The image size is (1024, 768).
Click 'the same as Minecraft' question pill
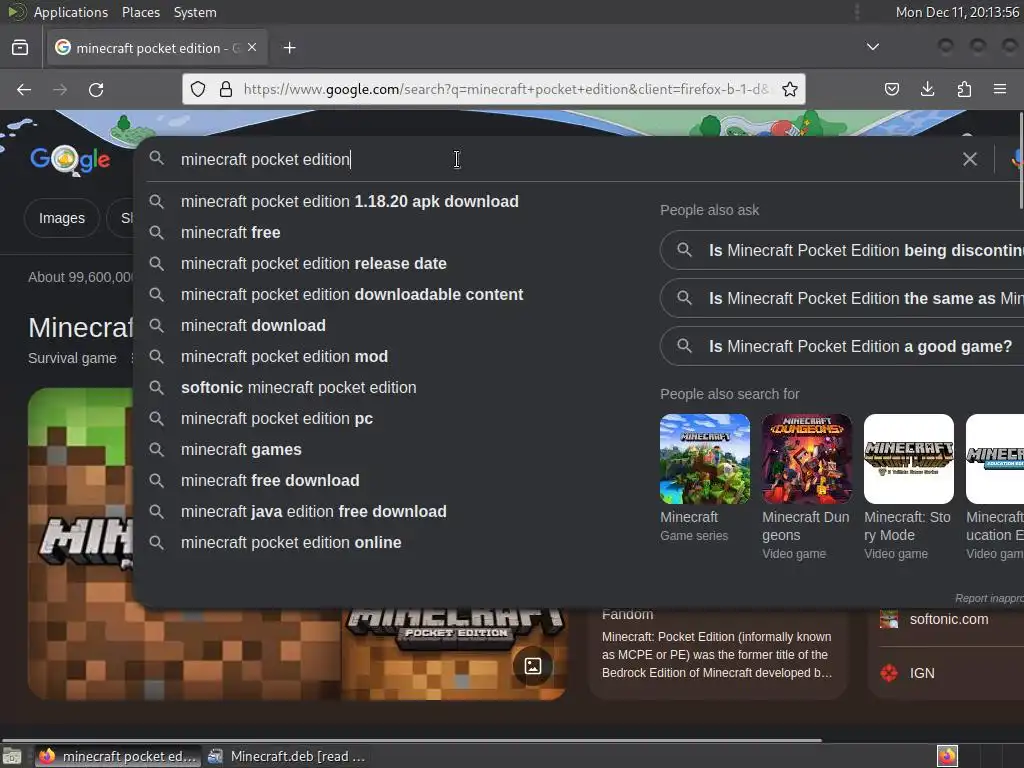click(842, 298)
